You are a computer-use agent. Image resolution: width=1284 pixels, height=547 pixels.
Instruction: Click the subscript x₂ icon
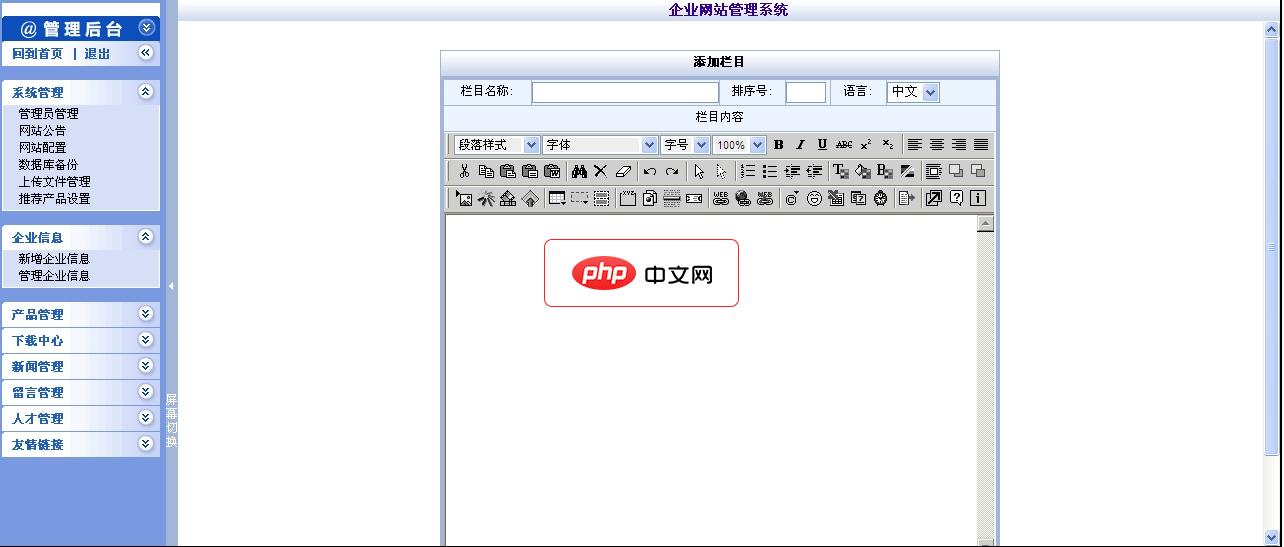(x=888, y=145)
